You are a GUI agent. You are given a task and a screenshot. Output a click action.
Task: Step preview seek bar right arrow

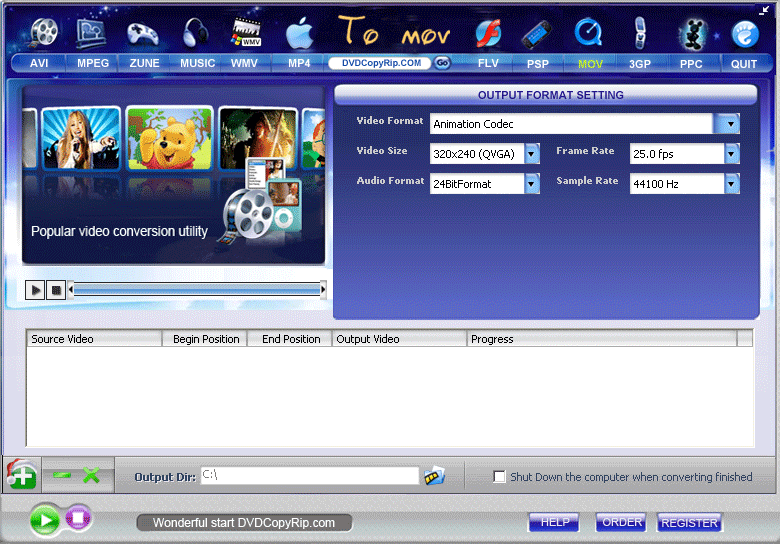323,289
